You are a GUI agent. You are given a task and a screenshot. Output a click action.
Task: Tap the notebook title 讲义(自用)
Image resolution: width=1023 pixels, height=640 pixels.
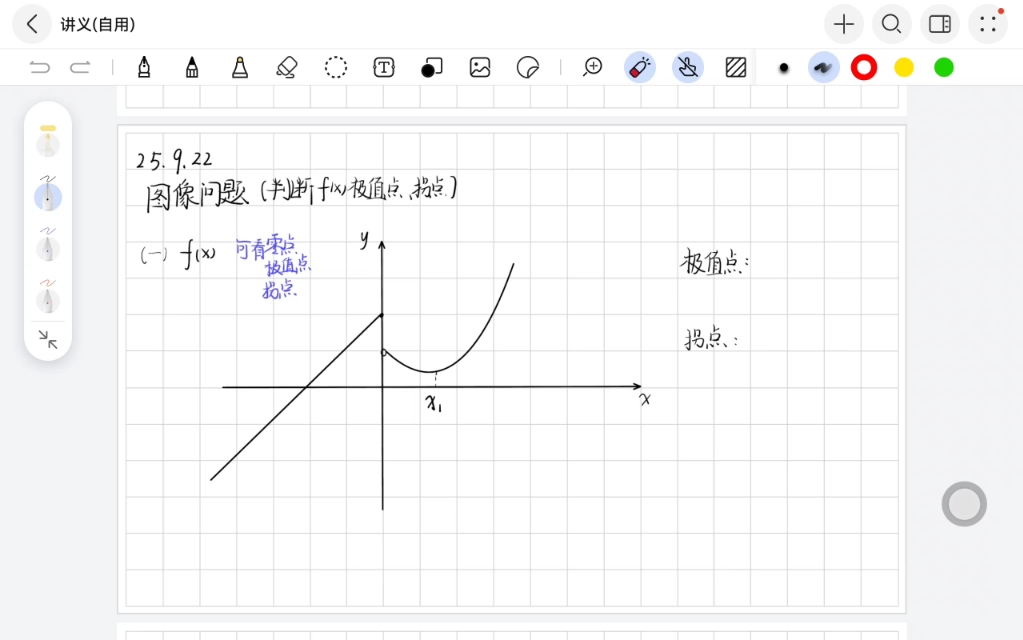point(98,25)
